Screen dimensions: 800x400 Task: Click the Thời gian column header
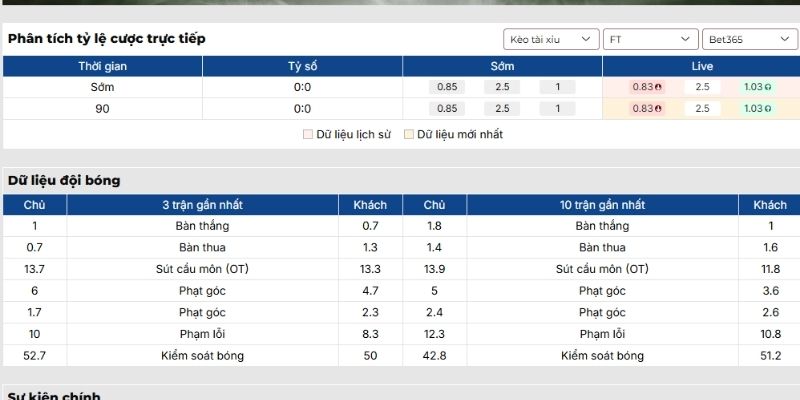(x=103, y=66)
